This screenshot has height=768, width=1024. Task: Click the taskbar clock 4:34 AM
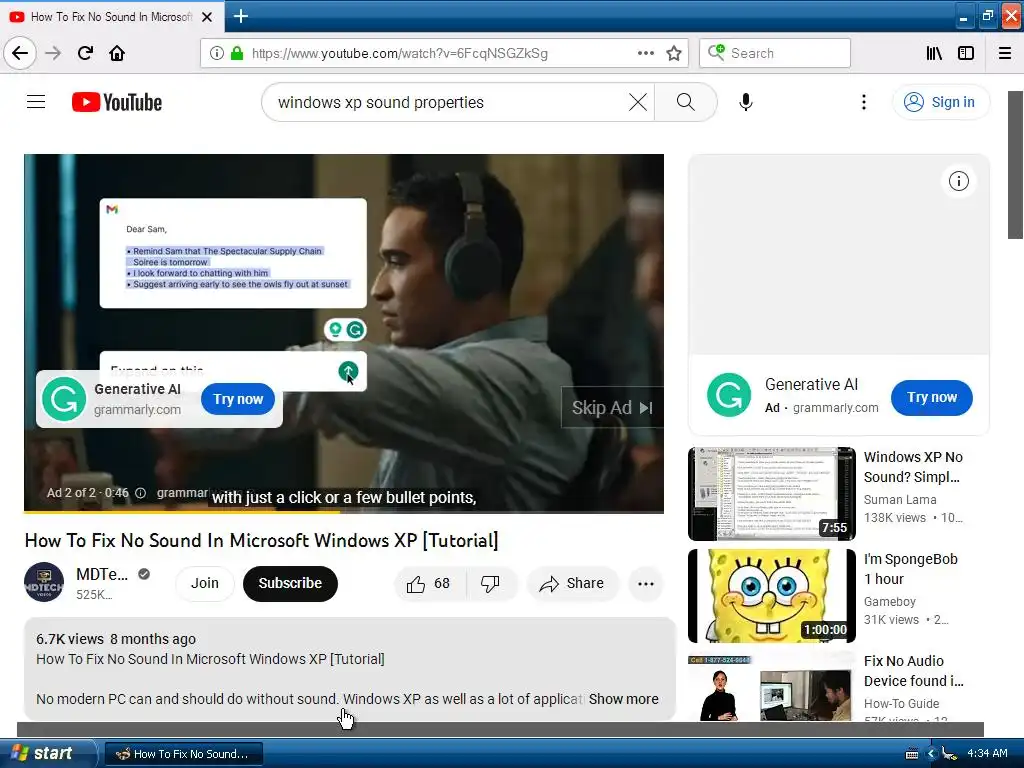[x=987, y=753]
